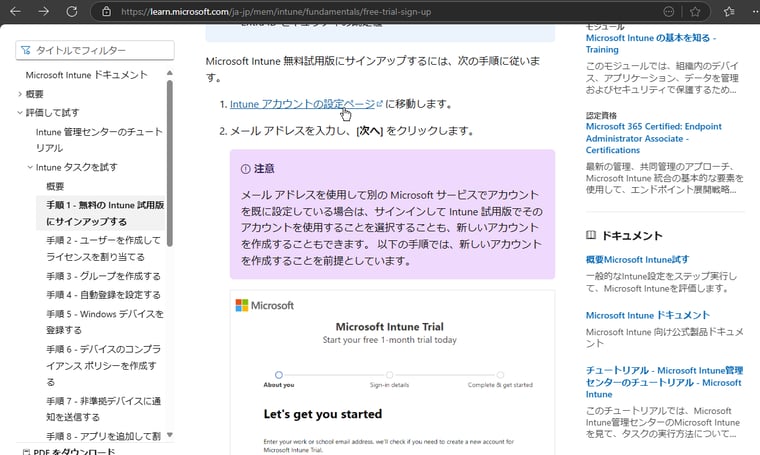
Task: Open 手順 8 - アプリを追加して item
Action: pos(103,436)
